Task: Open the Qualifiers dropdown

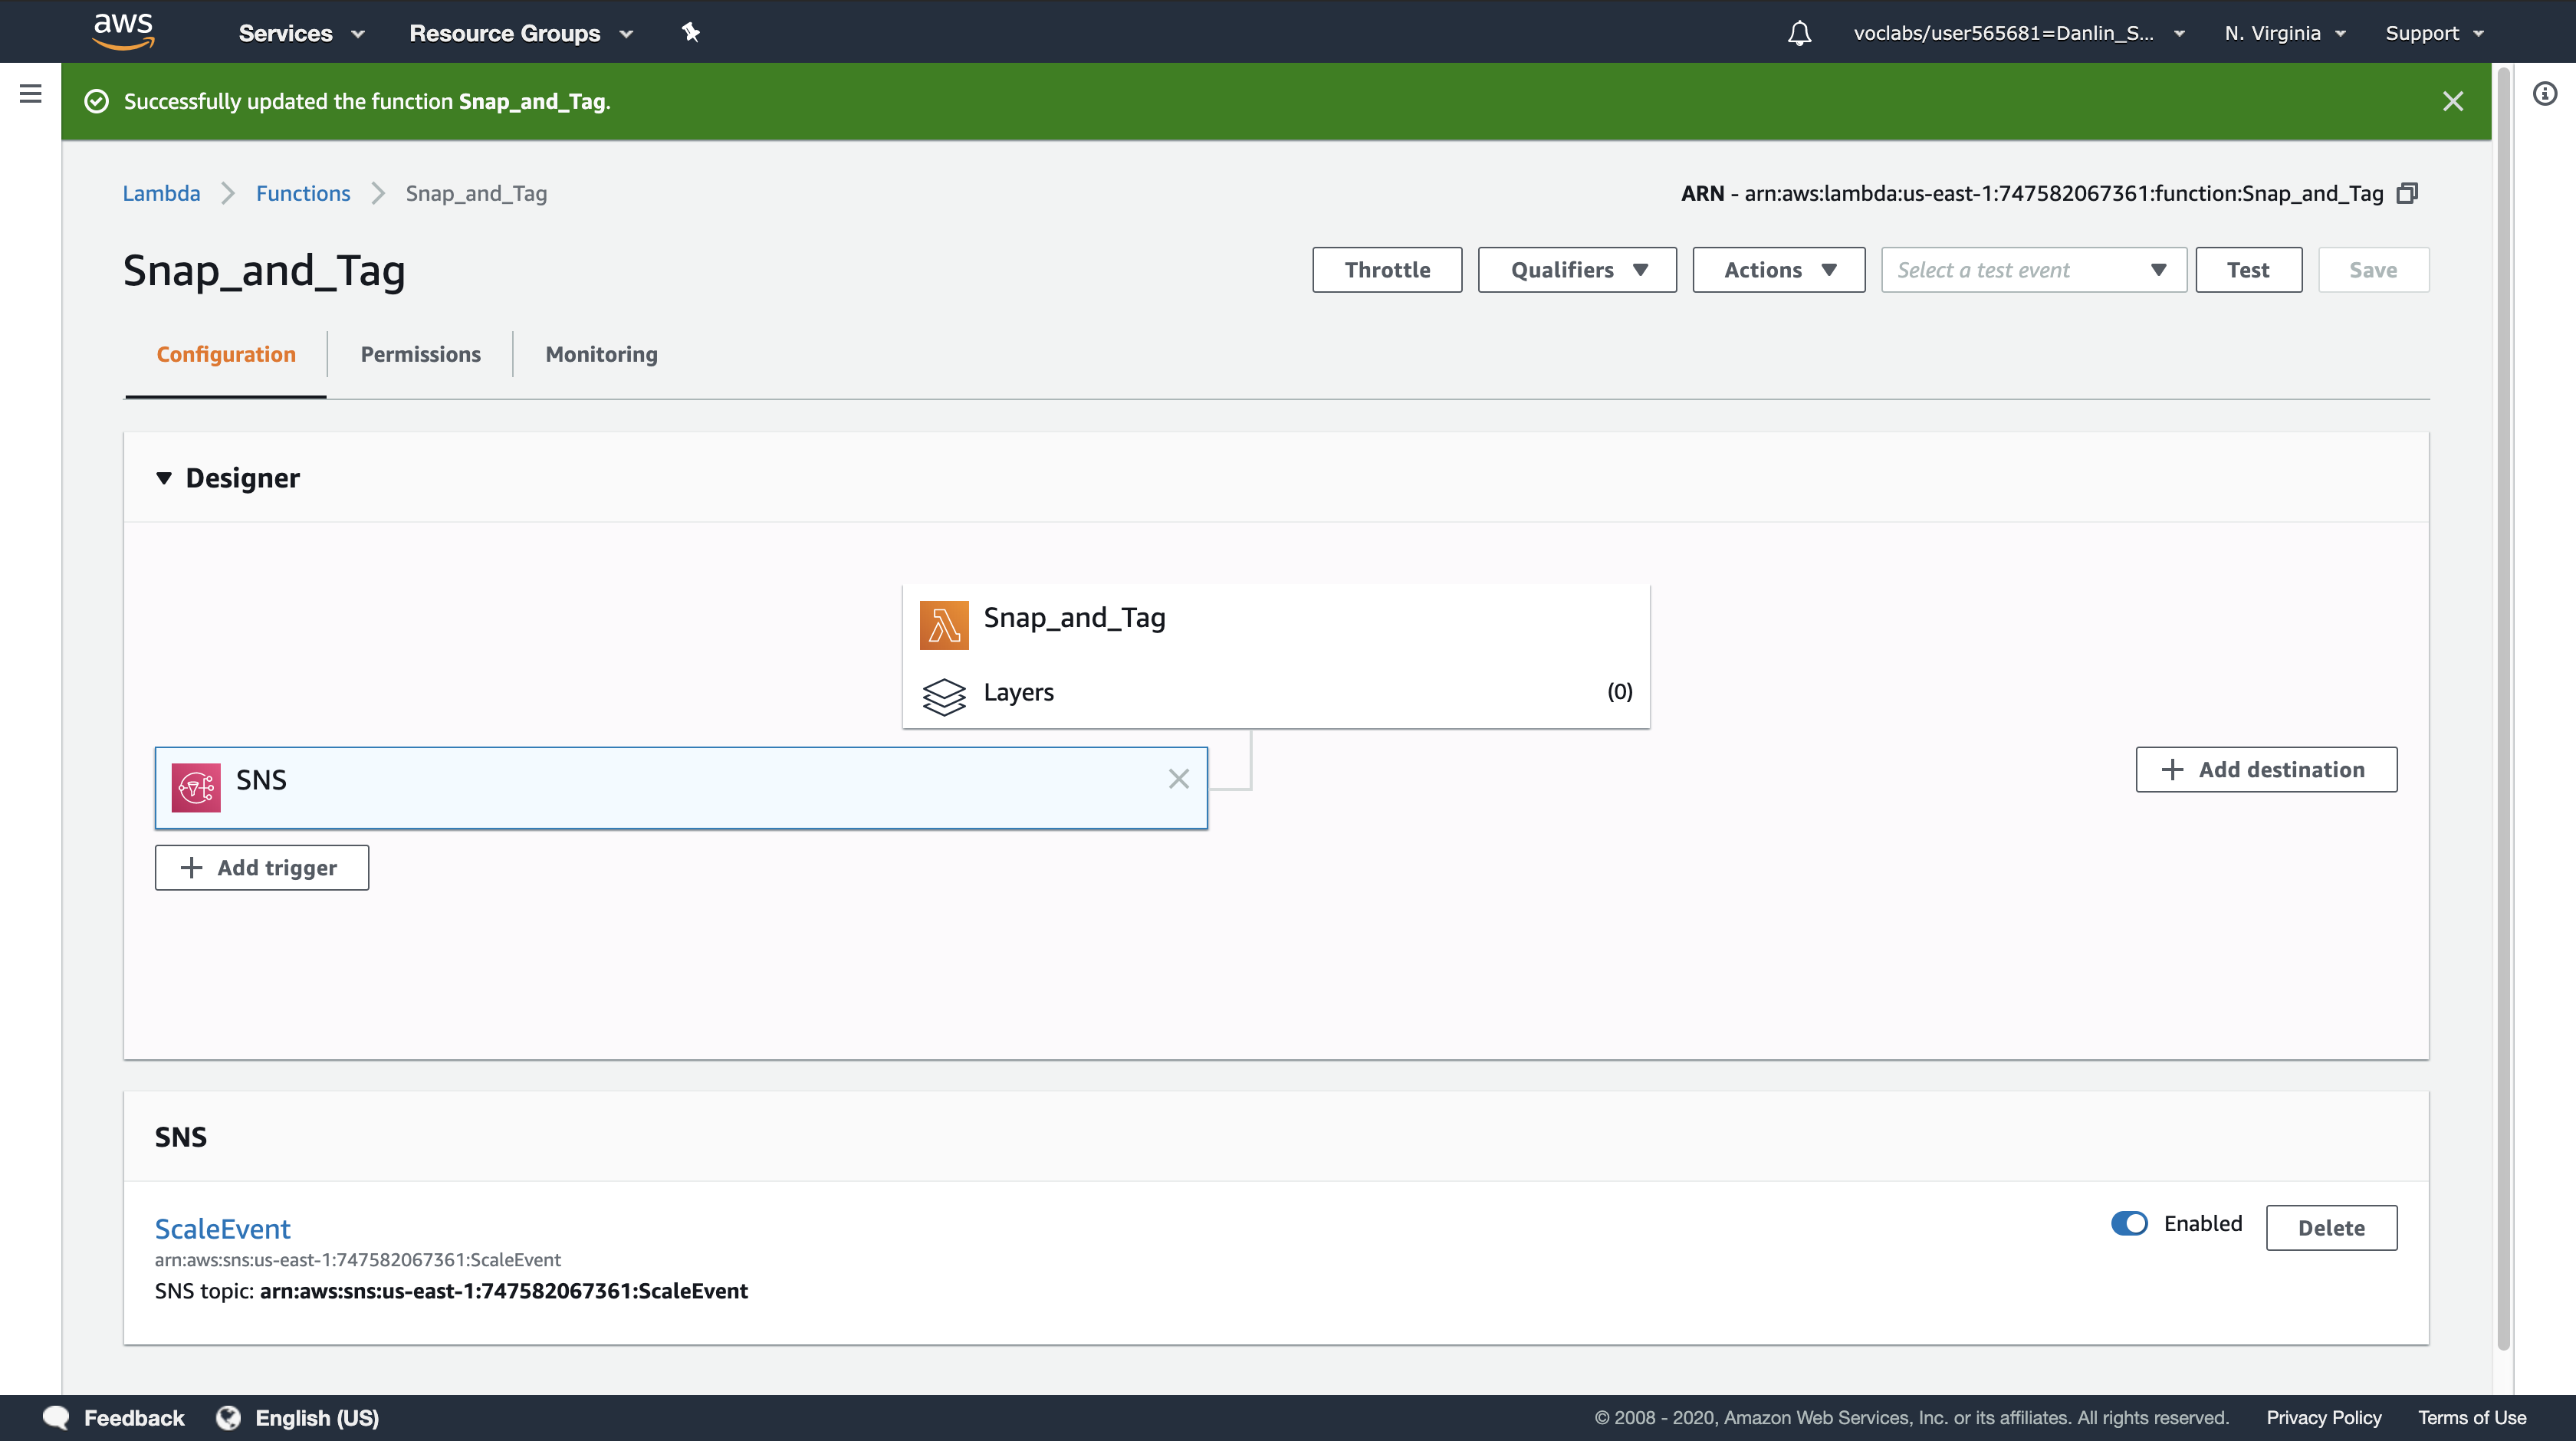Action: tap(1576, 270)
